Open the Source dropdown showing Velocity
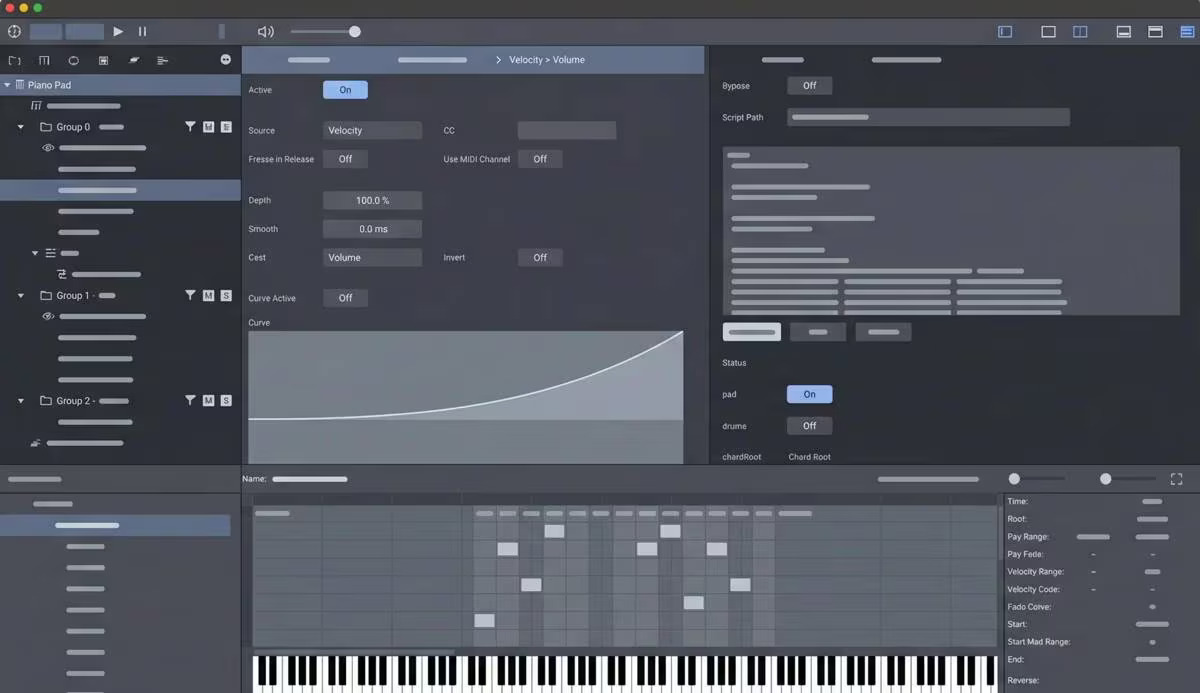Screen dimensions: 1200x693 372,130
